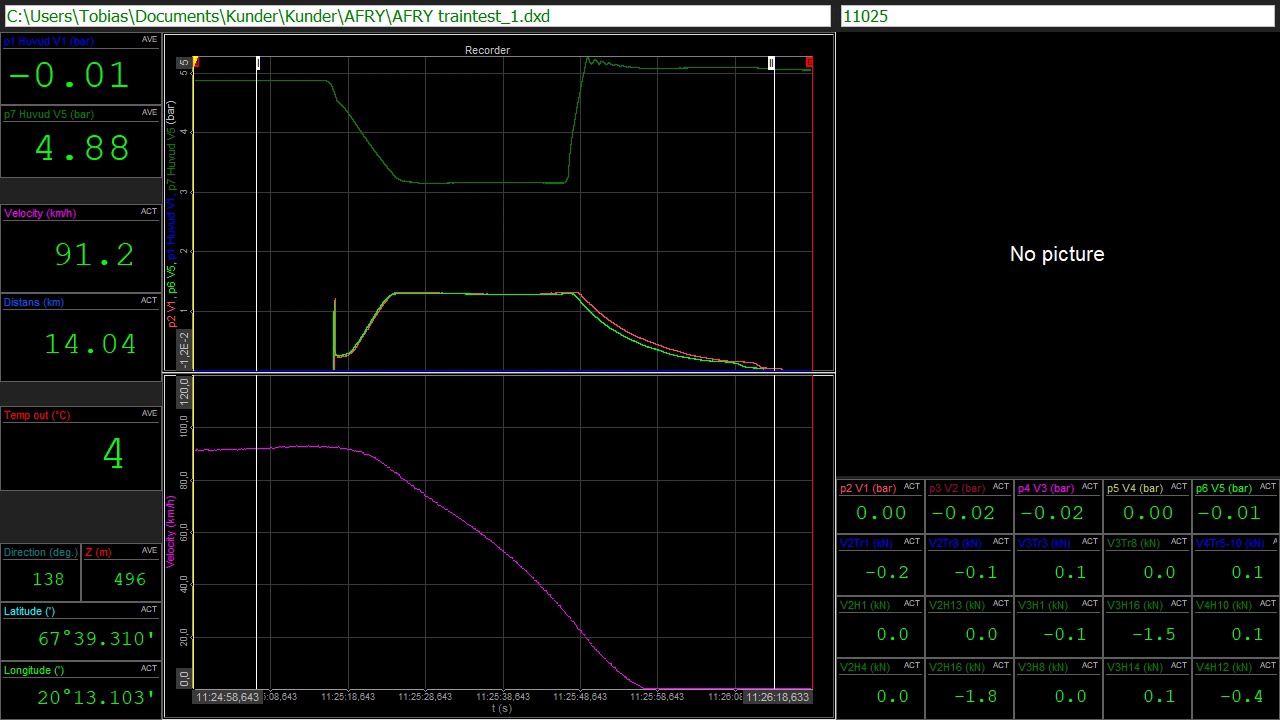Select the V4H12 (kN) meter showing -0.4
1280x720 pixels.
[1236, 688]
